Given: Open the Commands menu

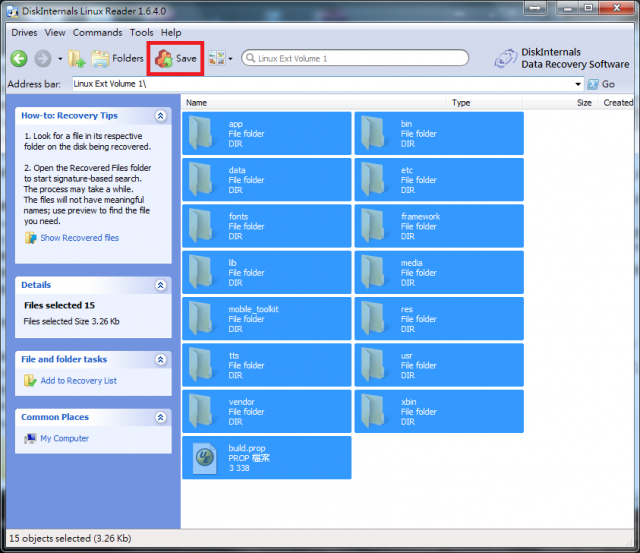Looking at the screenshot, I should [98, 33].
